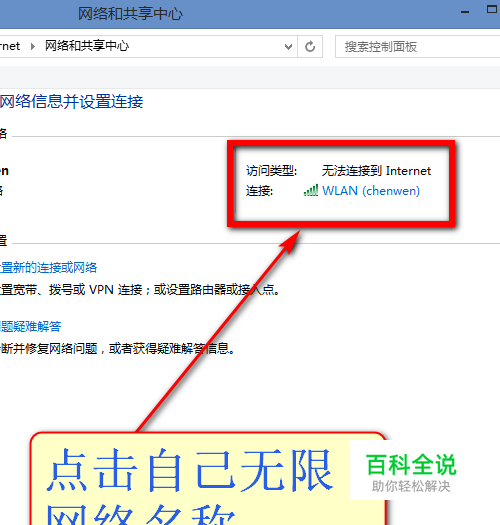Open 问题疑难解答 link
This screenshot has height=525, width=500.
(30, 326)
